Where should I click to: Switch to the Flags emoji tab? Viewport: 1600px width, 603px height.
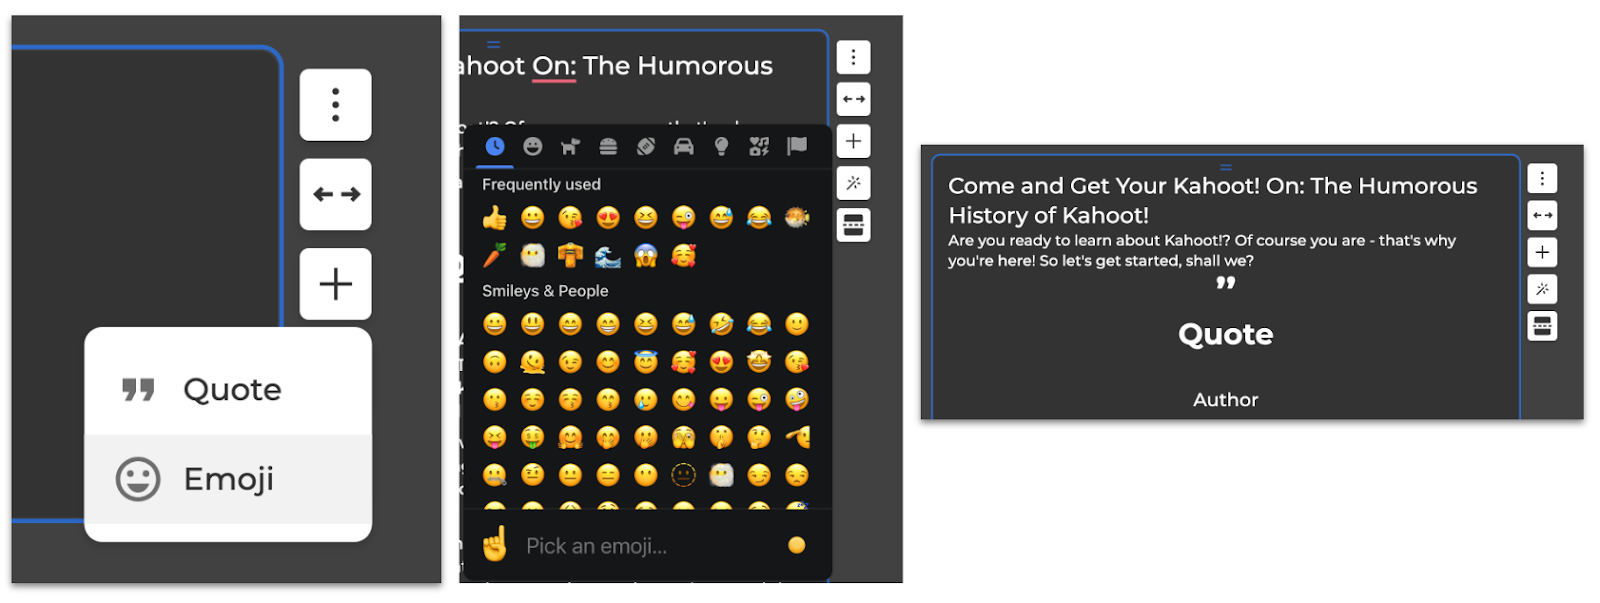tap(797, 147)
